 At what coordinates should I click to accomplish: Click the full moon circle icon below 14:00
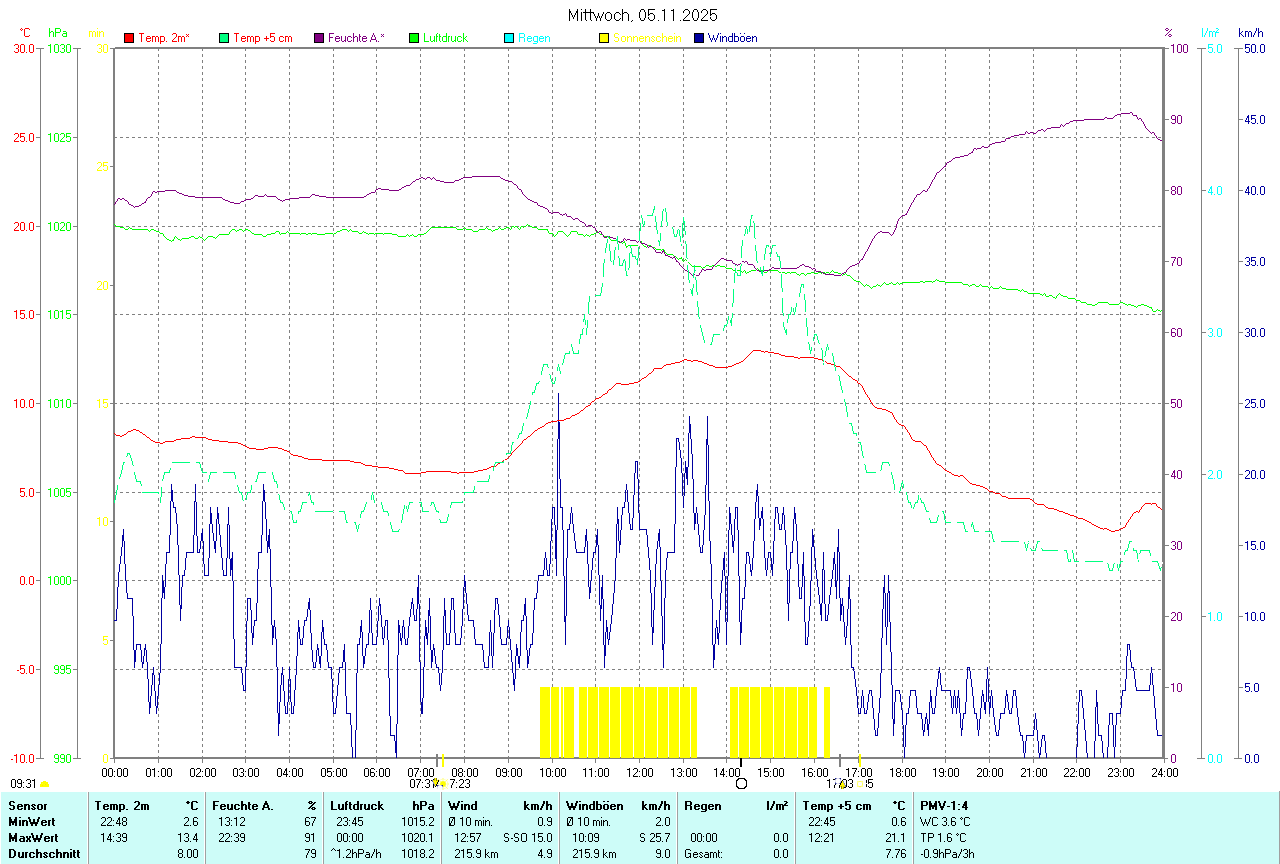(741, 784)
